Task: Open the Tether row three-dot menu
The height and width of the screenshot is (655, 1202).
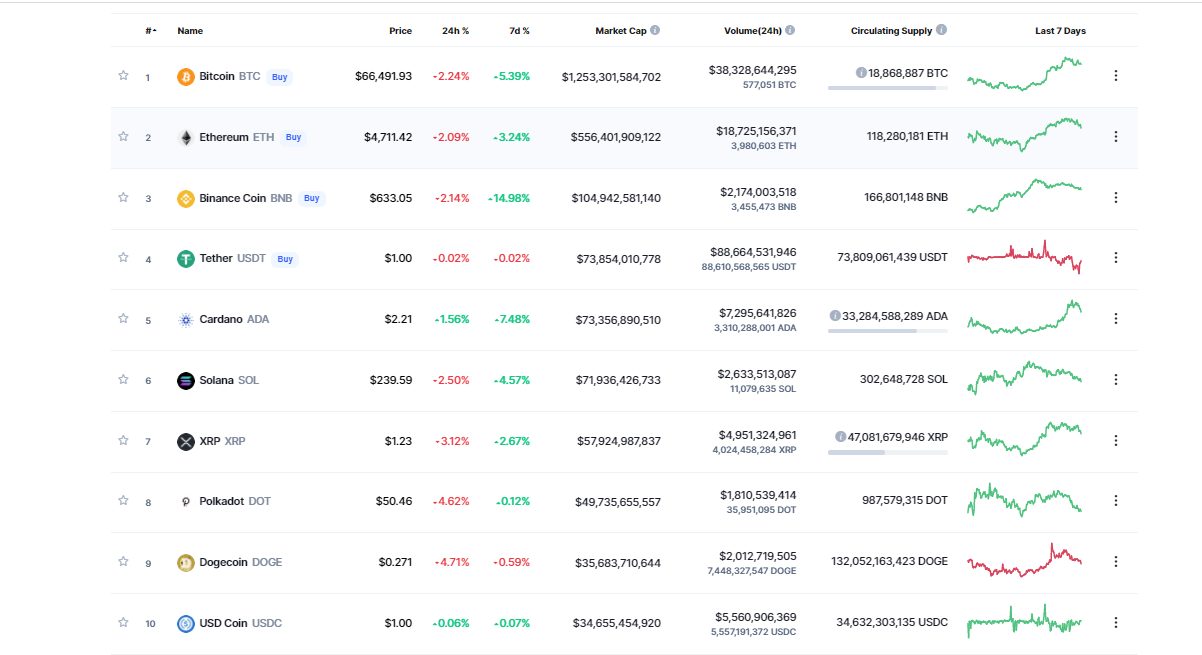Action: tap(1116, 257)
